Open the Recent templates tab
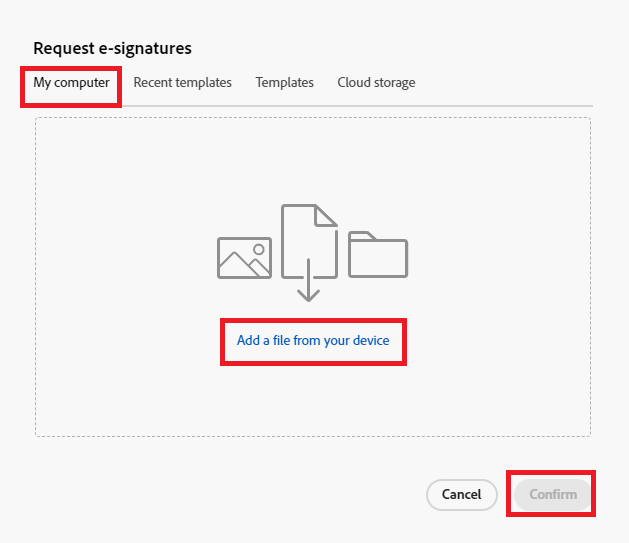Viewport: 629px width, 543px height. [x=183, y=82]
